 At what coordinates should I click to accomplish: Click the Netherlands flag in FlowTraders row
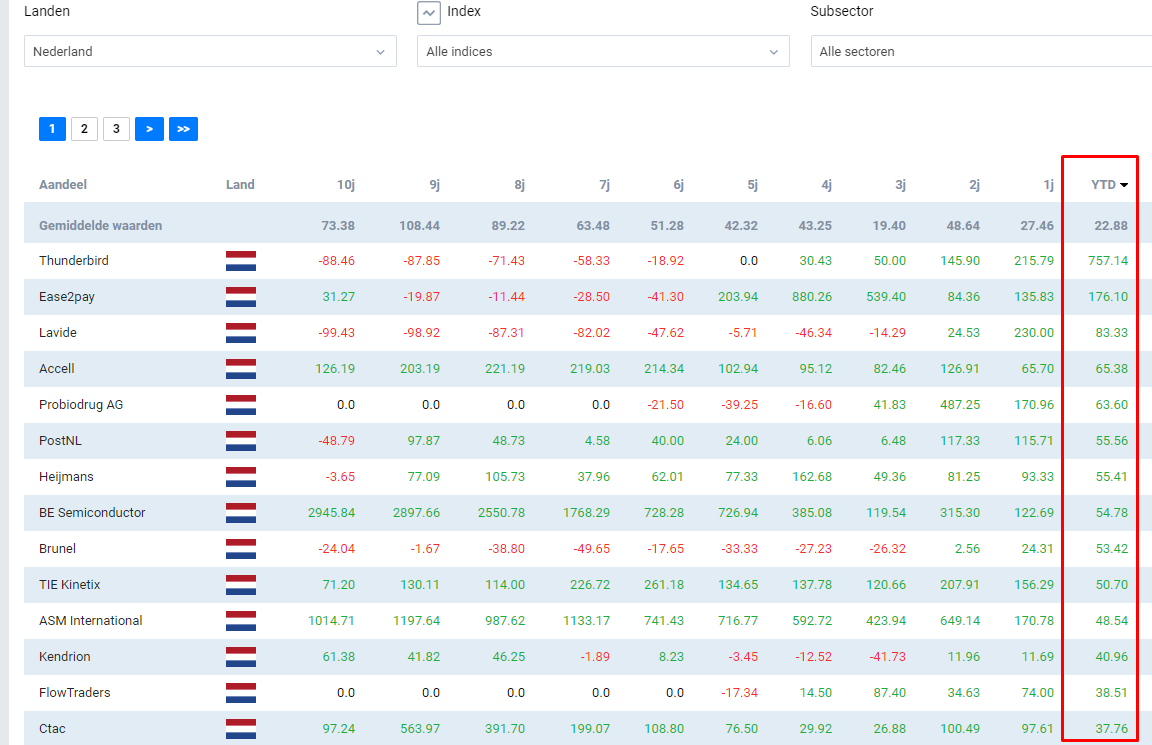pos(241,693)
